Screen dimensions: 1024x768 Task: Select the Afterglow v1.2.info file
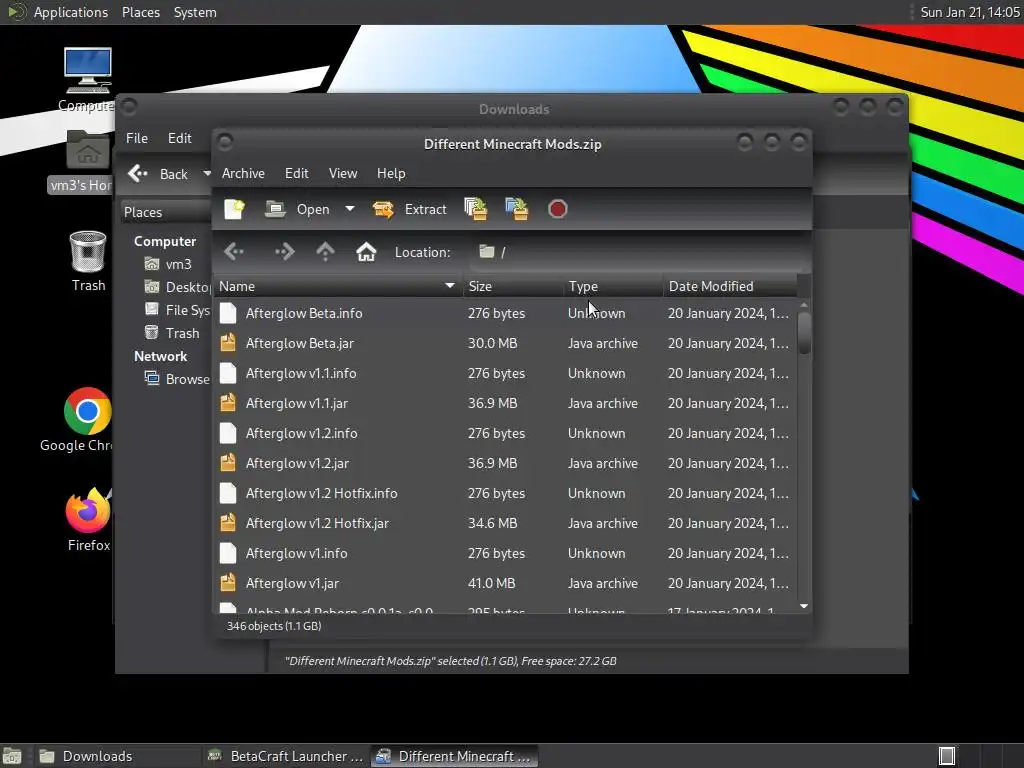pos(505,433)
